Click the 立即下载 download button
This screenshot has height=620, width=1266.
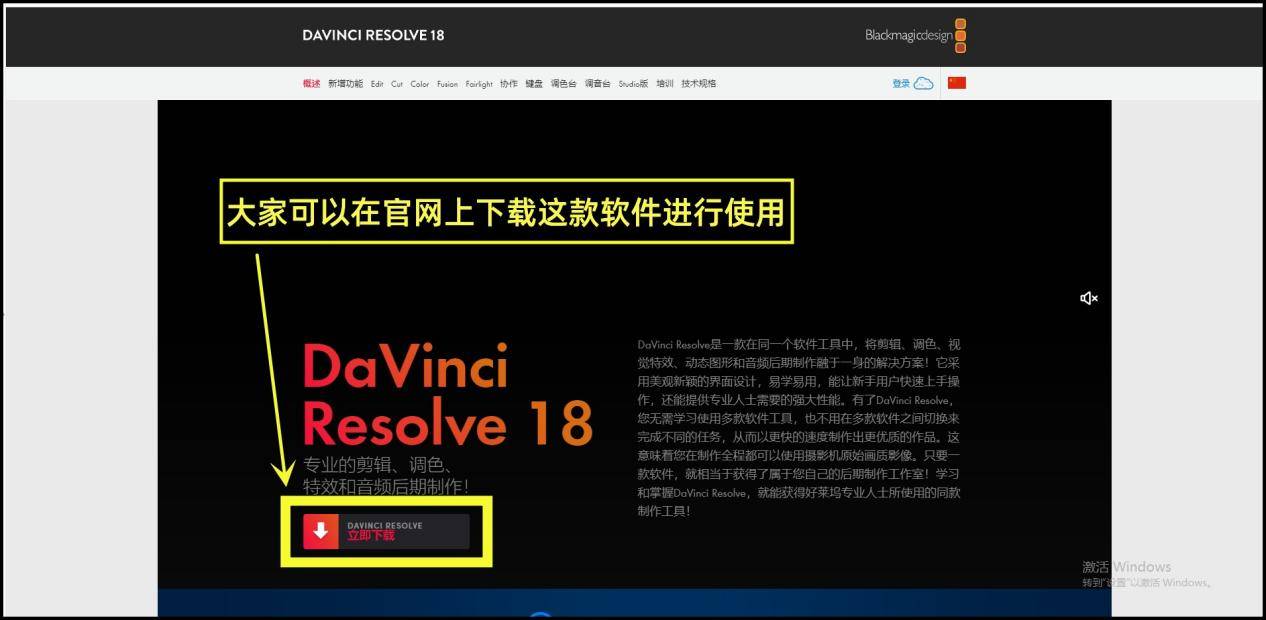386,531
